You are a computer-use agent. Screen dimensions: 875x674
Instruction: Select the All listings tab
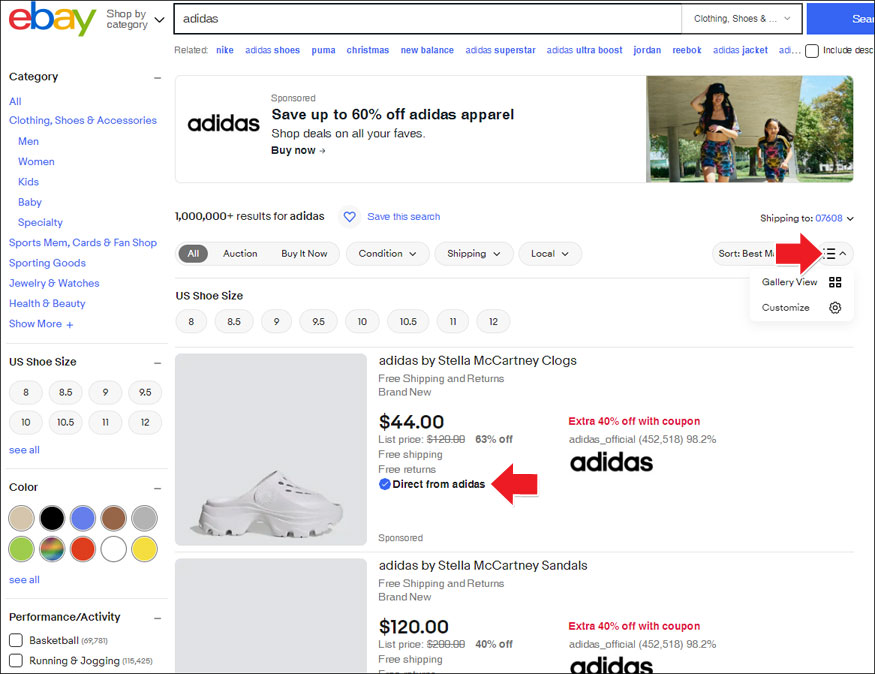pos(193,253)
